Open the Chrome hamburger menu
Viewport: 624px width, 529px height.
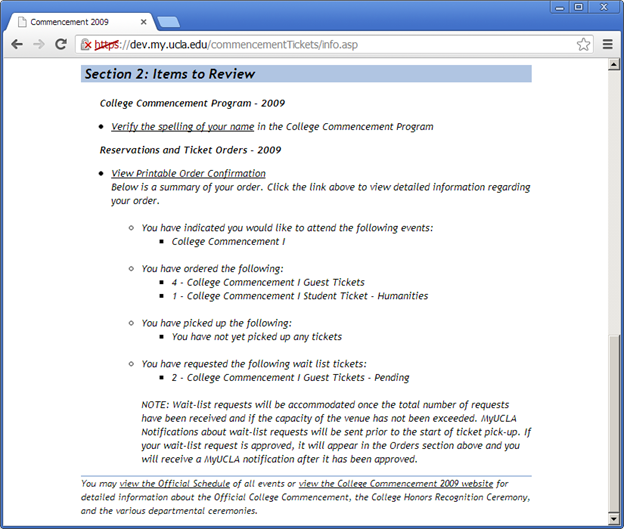[x=608, y=44]
